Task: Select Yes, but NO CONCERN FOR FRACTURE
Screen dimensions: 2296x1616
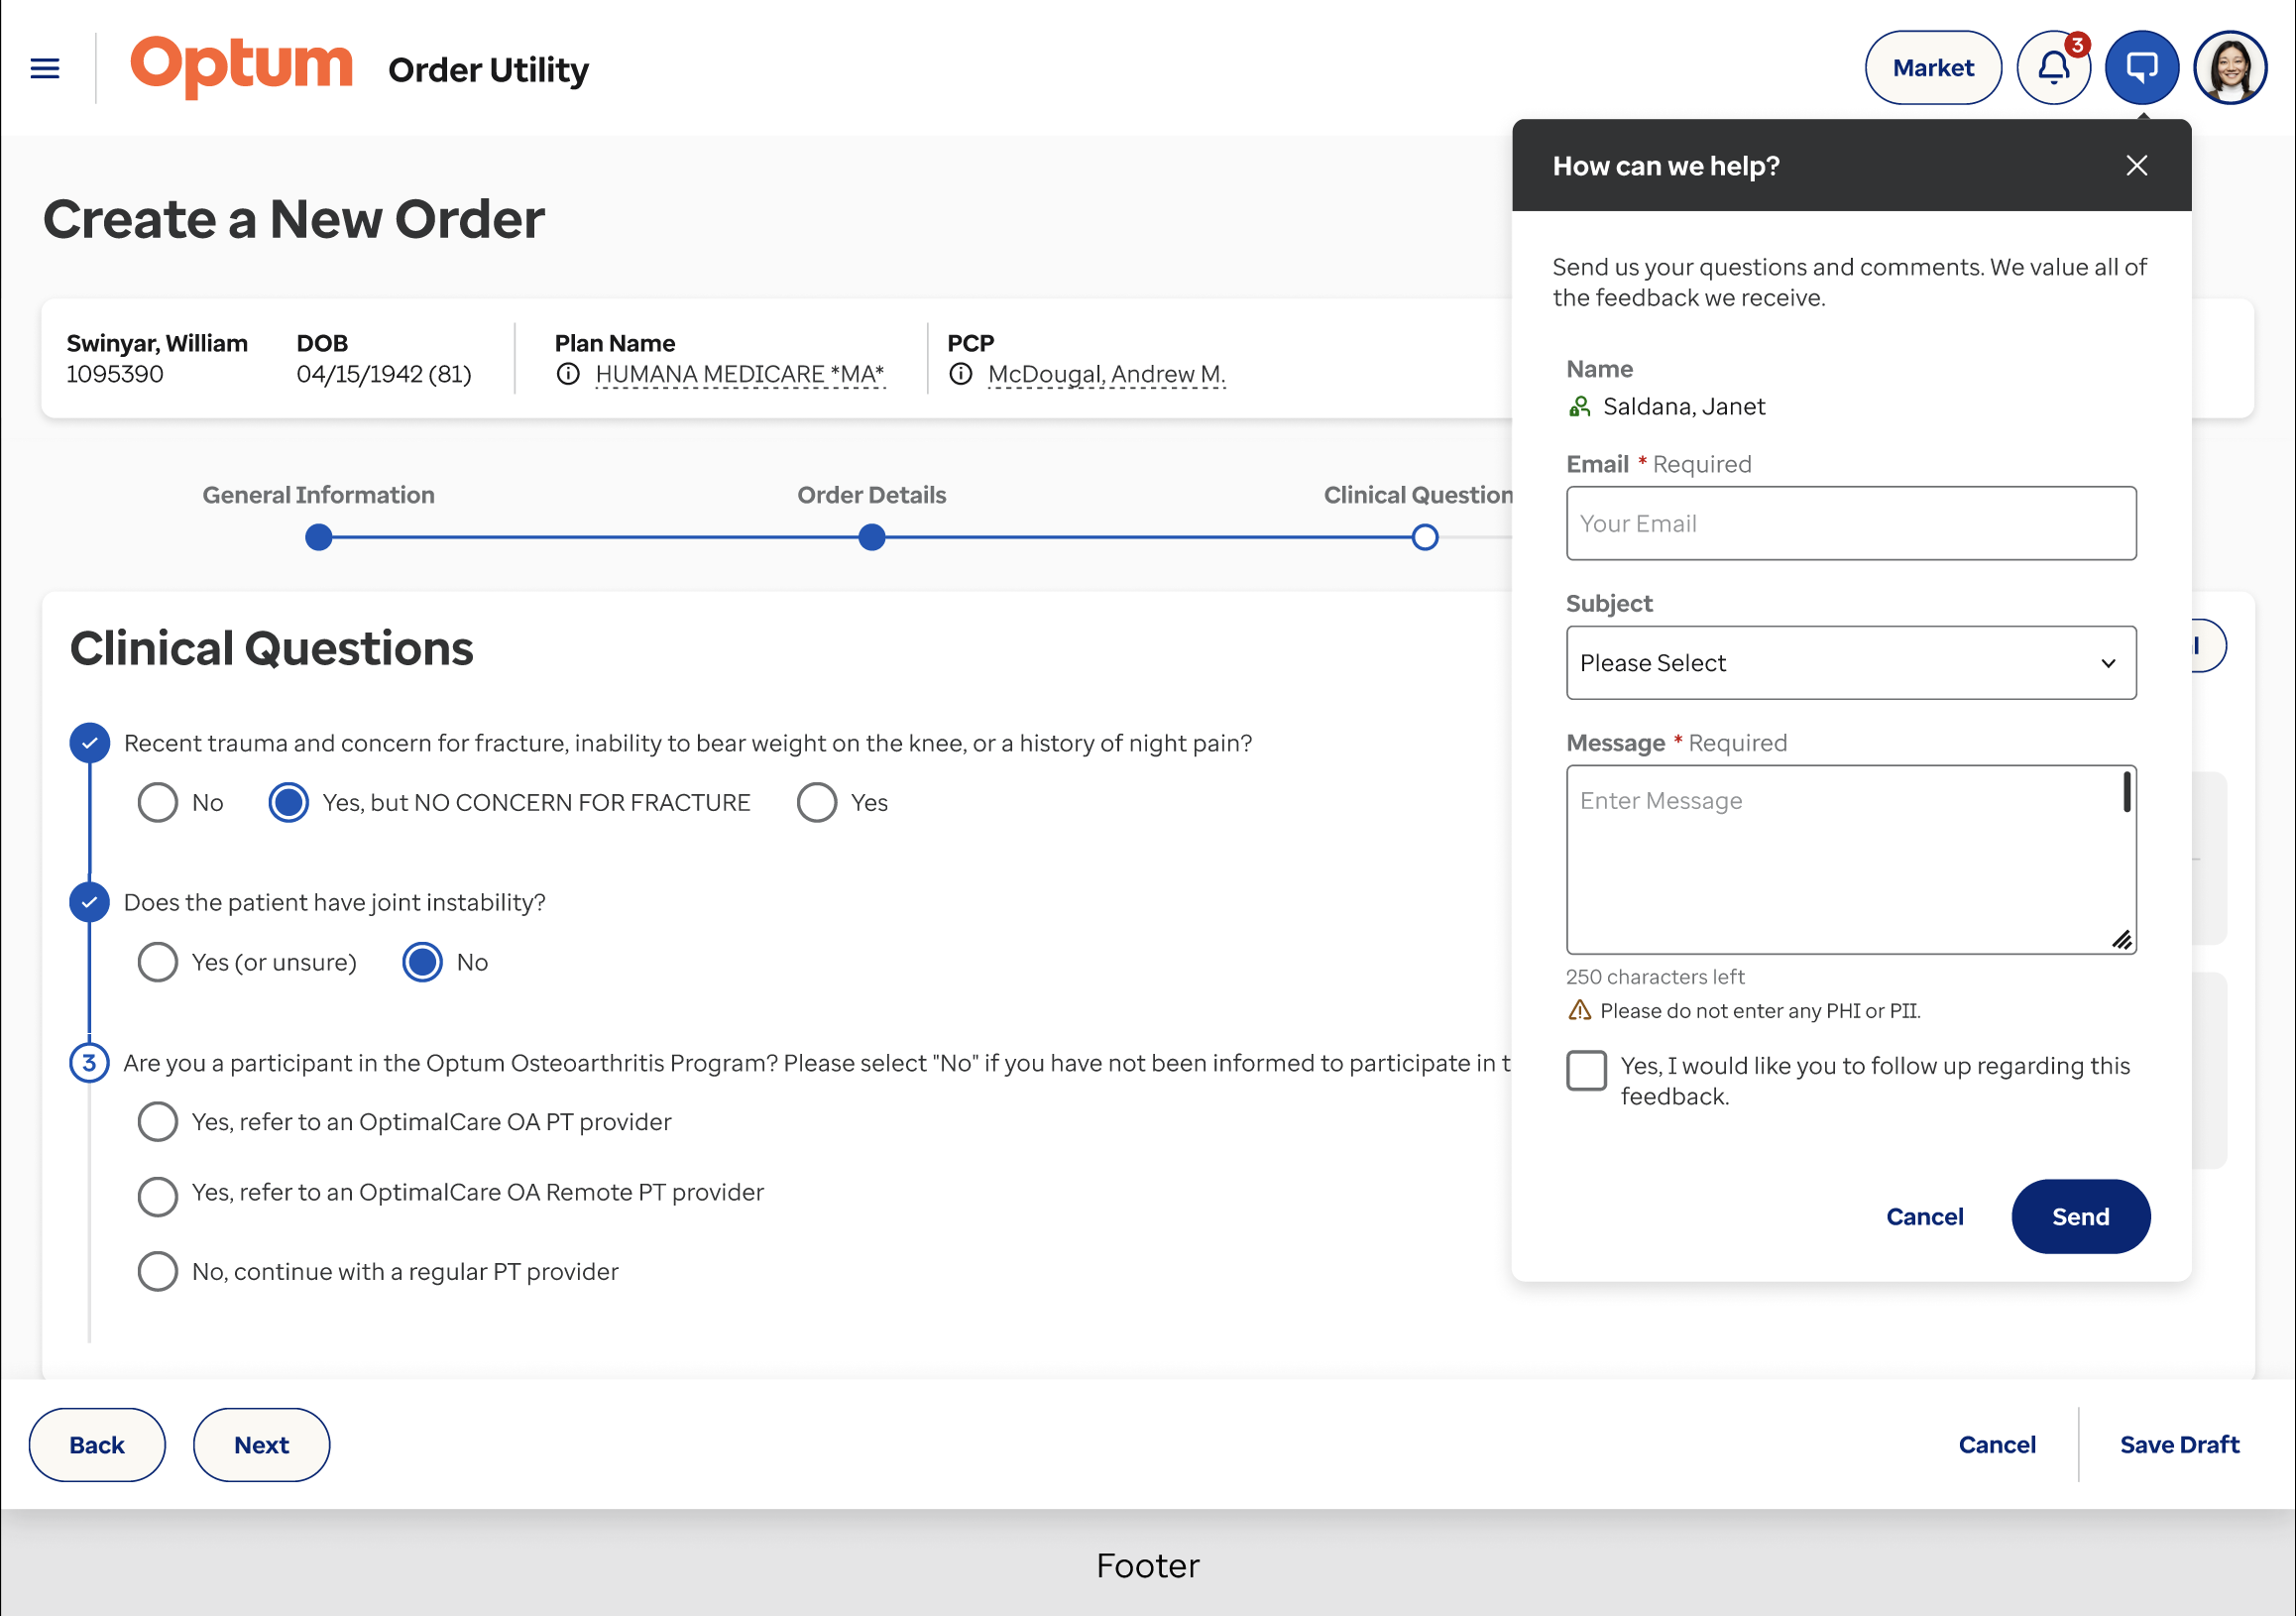Action: tap(288, 802)
